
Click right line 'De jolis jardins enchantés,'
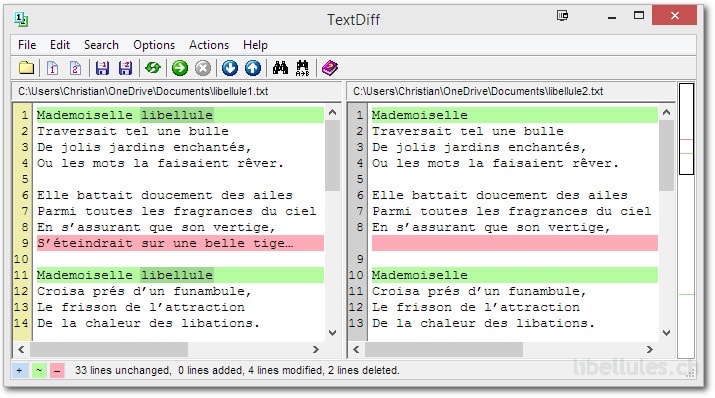[x=479, y=147]
